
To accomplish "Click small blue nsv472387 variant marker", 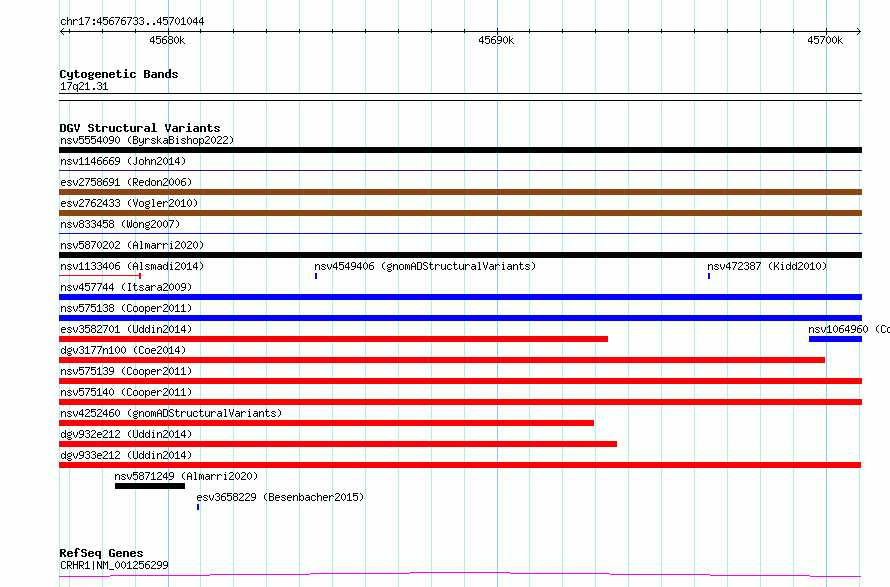I will (709, 276).
